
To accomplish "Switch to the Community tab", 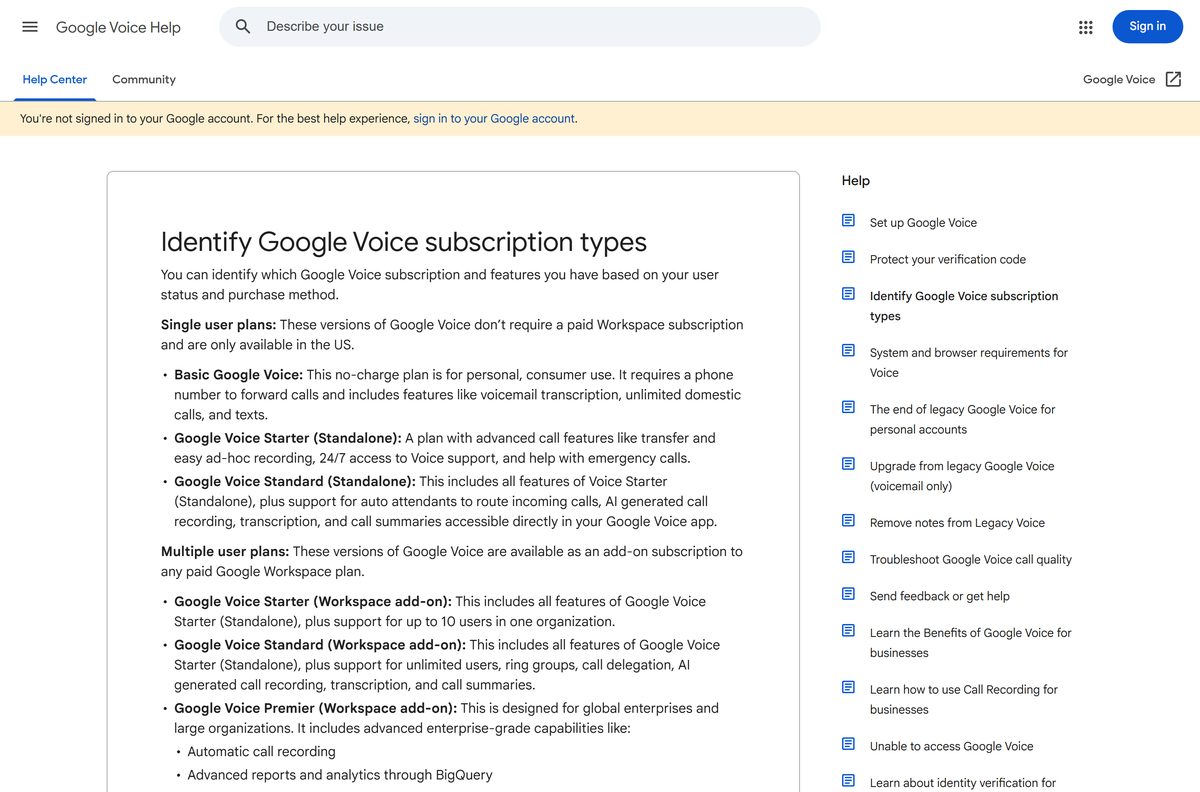I will tap(144, 79).
